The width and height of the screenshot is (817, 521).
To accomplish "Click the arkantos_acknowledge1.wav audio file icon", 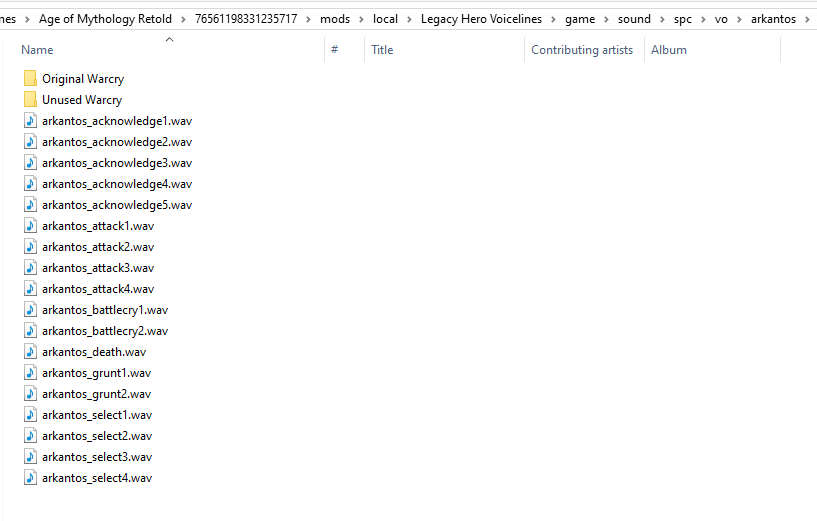I will pyautogui.click(x=30, y=121).
